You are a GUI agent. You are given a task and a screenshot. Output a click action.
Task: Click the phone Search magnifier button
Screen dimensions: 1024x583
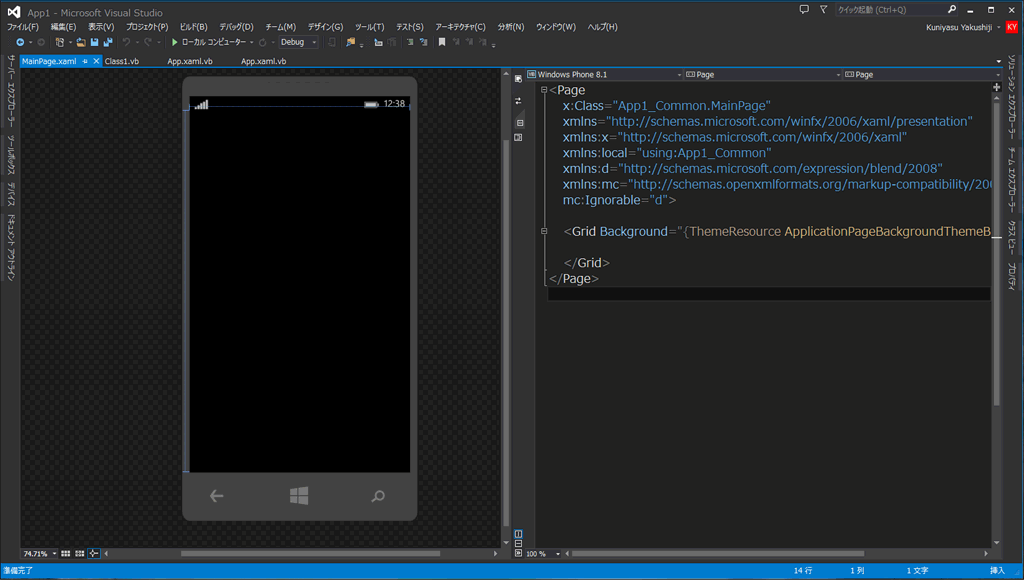(377, 497)
